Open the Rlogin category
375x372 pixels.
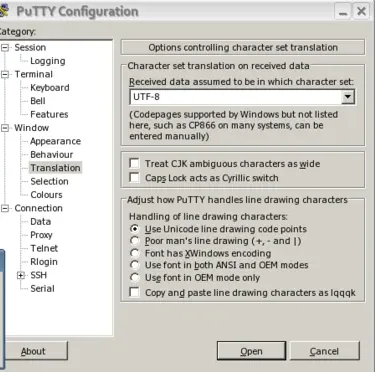44,262
